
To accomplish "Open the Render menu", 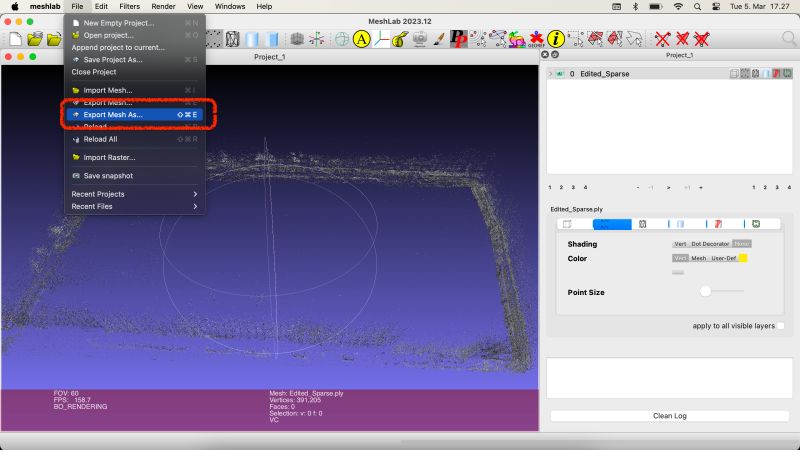I will [x=163, y=6].
